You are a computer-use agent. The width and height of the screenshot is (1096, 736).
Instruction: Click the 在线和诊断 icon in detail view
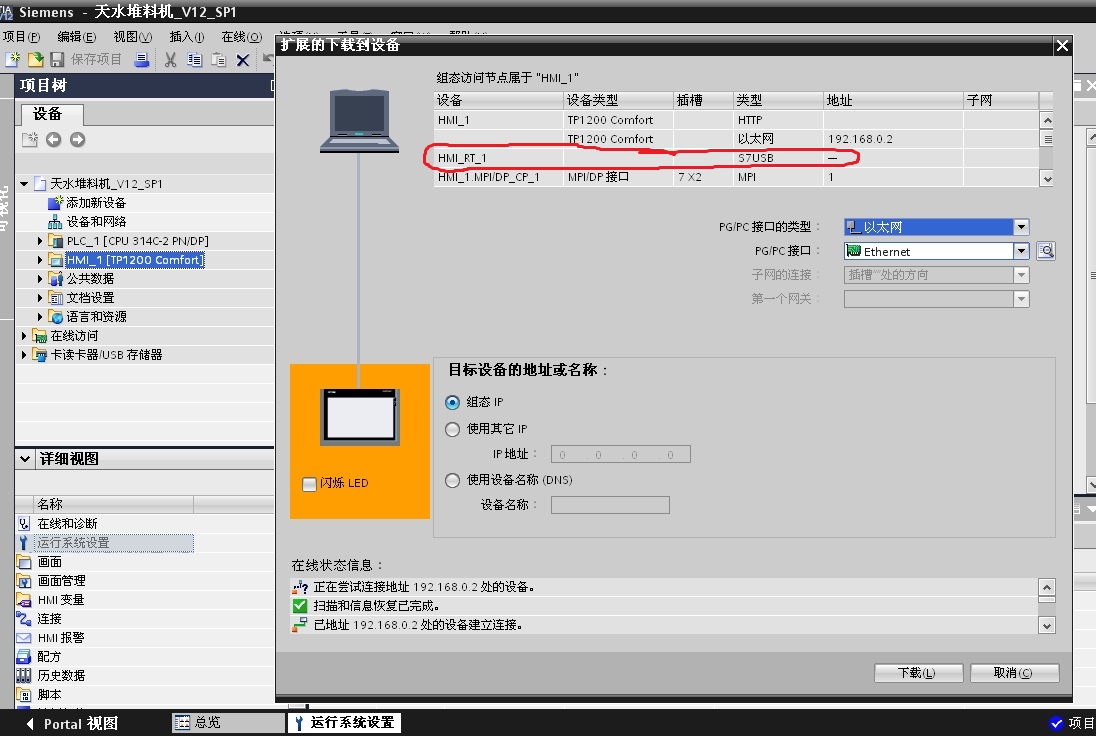coord(24,524)
